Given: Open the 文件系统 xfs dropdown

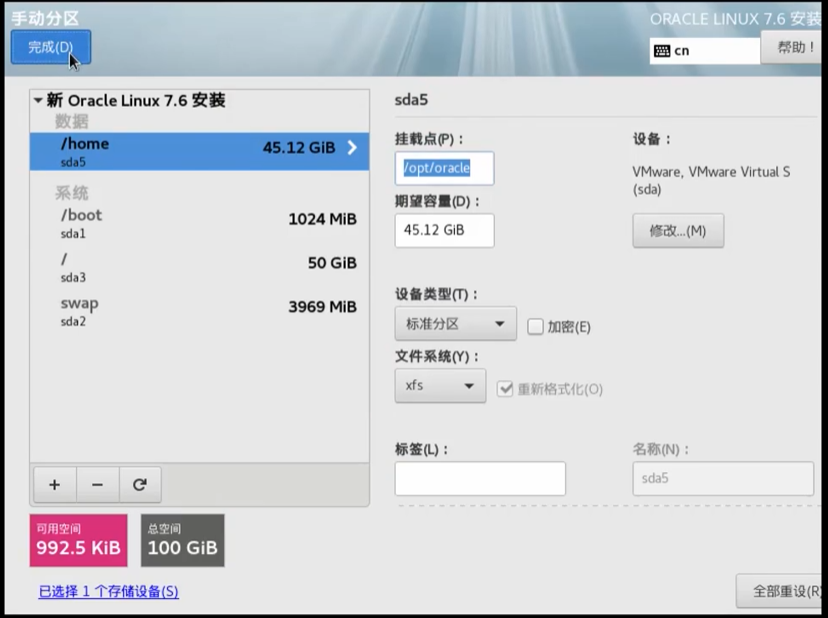Looking at the screenshot, I should click(x=440, y=386).
